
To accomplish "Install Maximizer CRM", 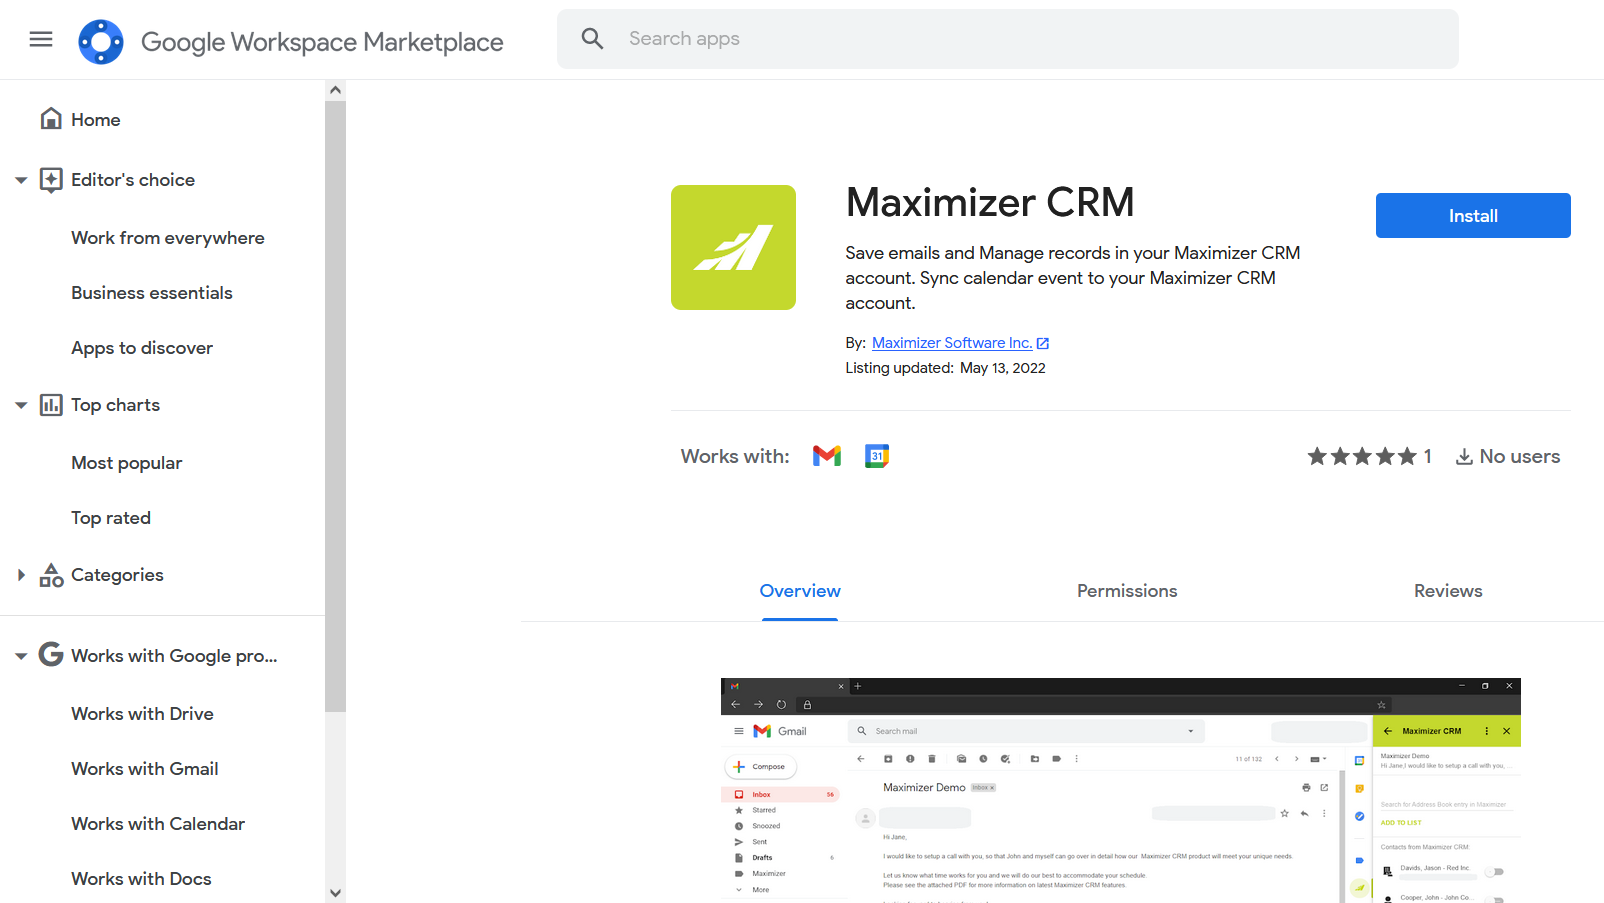I will coord(1473,215).
